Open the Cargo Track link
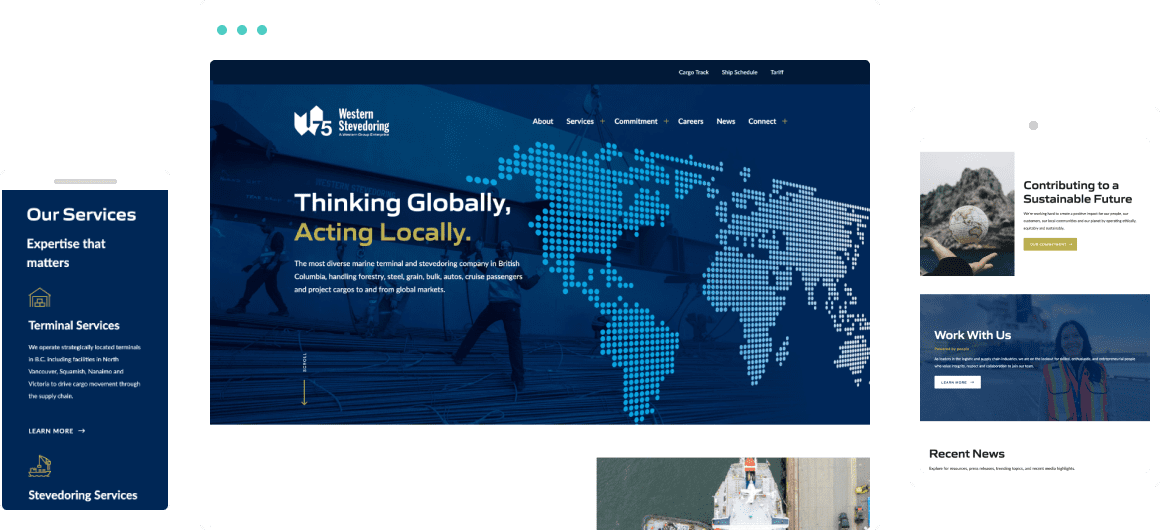The width and height of the screenshot is (1160, 530). [x=693, y=72]
